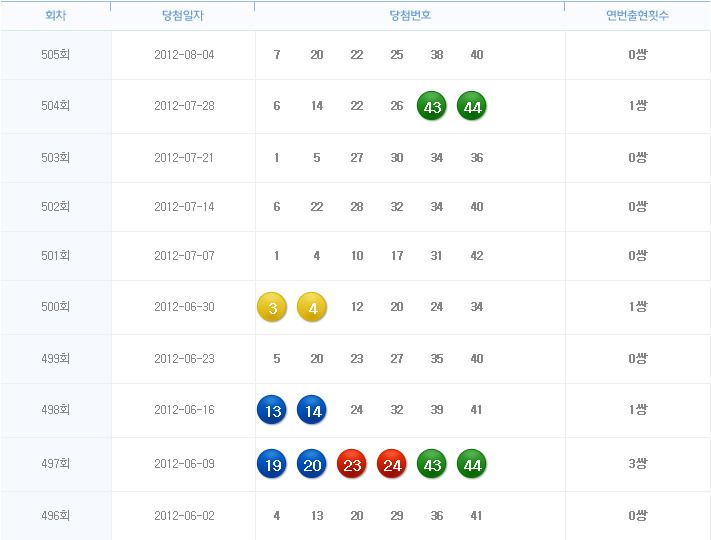This screenshot has width=711, height=540.
Task: Click the 당첨일자 column header
Action: click(x=183, y=15)
